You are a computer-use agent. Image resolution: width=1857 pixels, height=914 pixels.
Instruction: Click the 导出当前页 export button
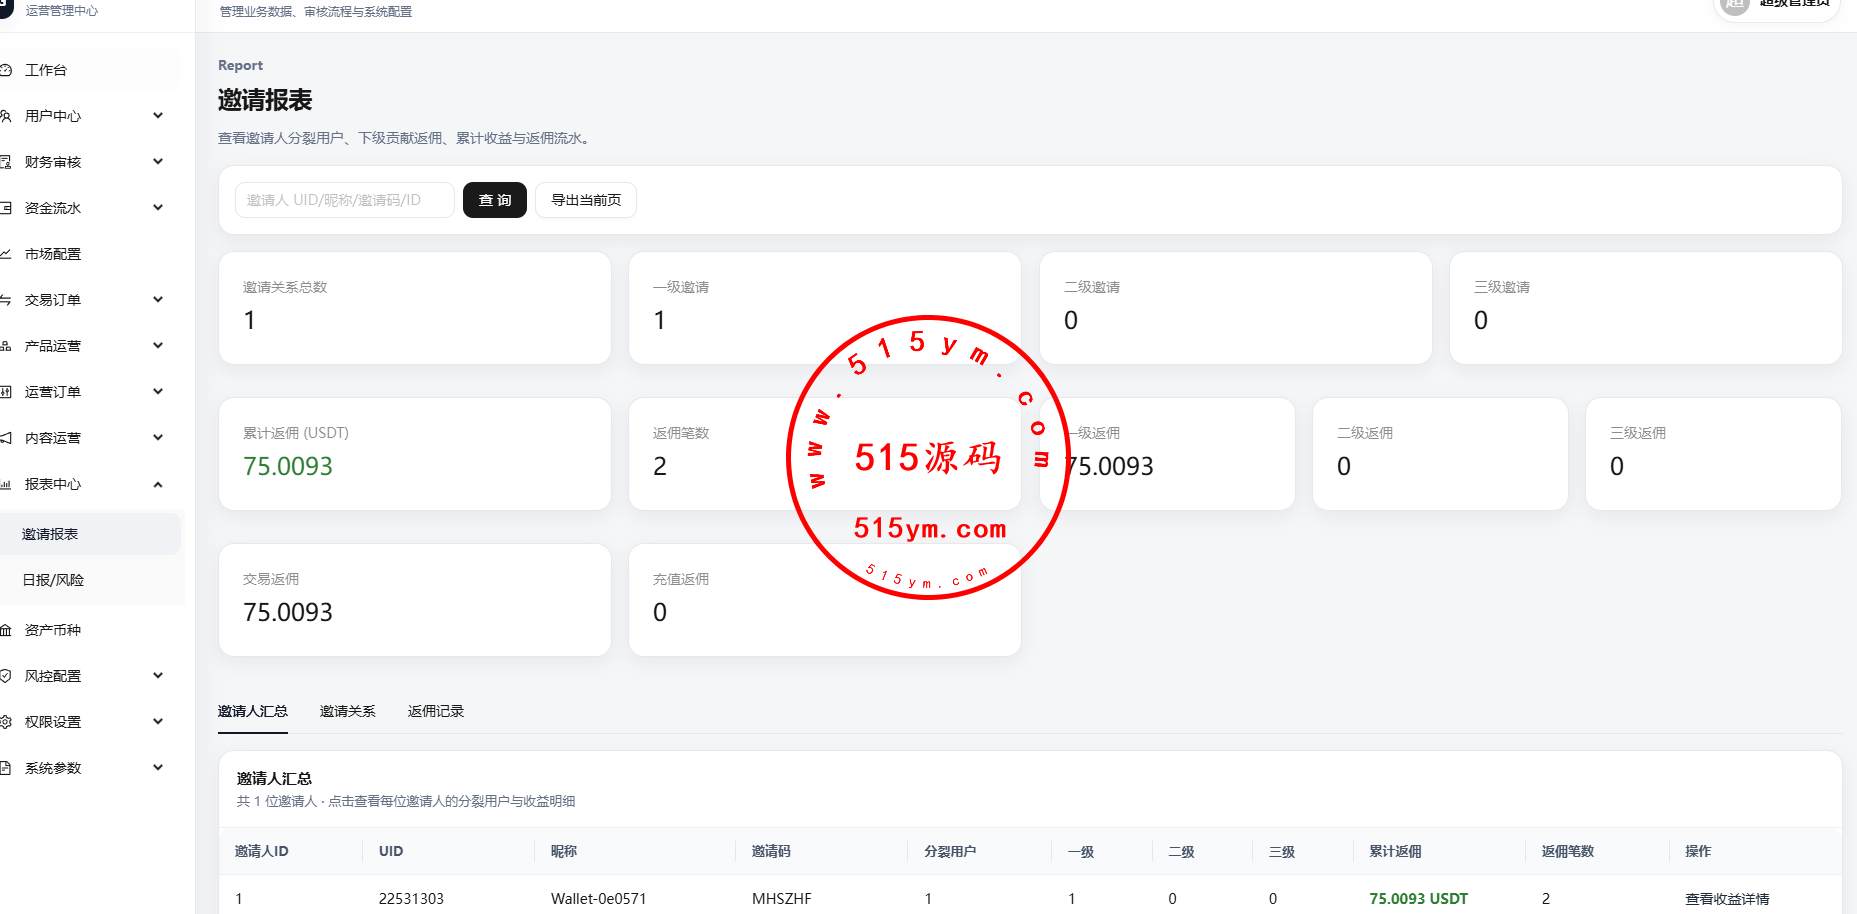[x=586, y=200]
